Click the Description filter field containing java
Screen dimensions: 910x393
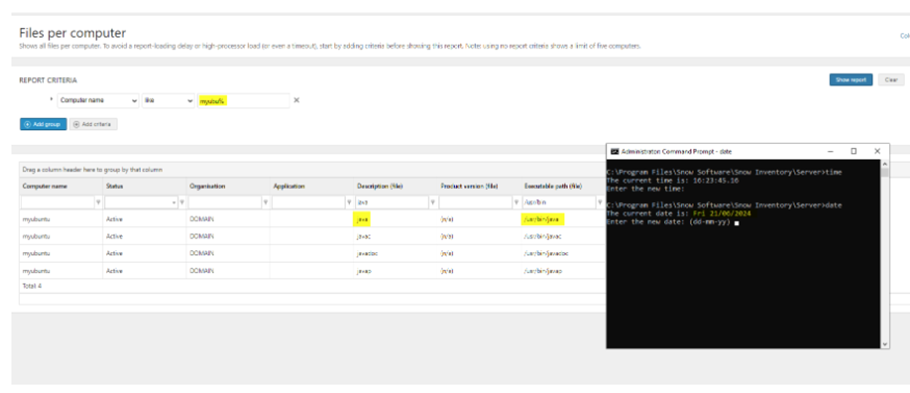[392, 203]
